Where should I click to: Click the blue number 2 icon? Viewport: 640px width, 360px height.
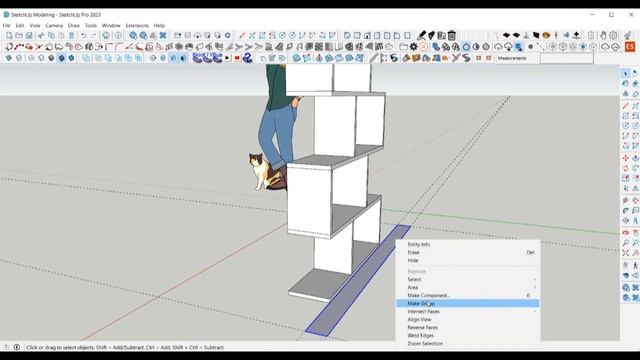click(248, 58)
